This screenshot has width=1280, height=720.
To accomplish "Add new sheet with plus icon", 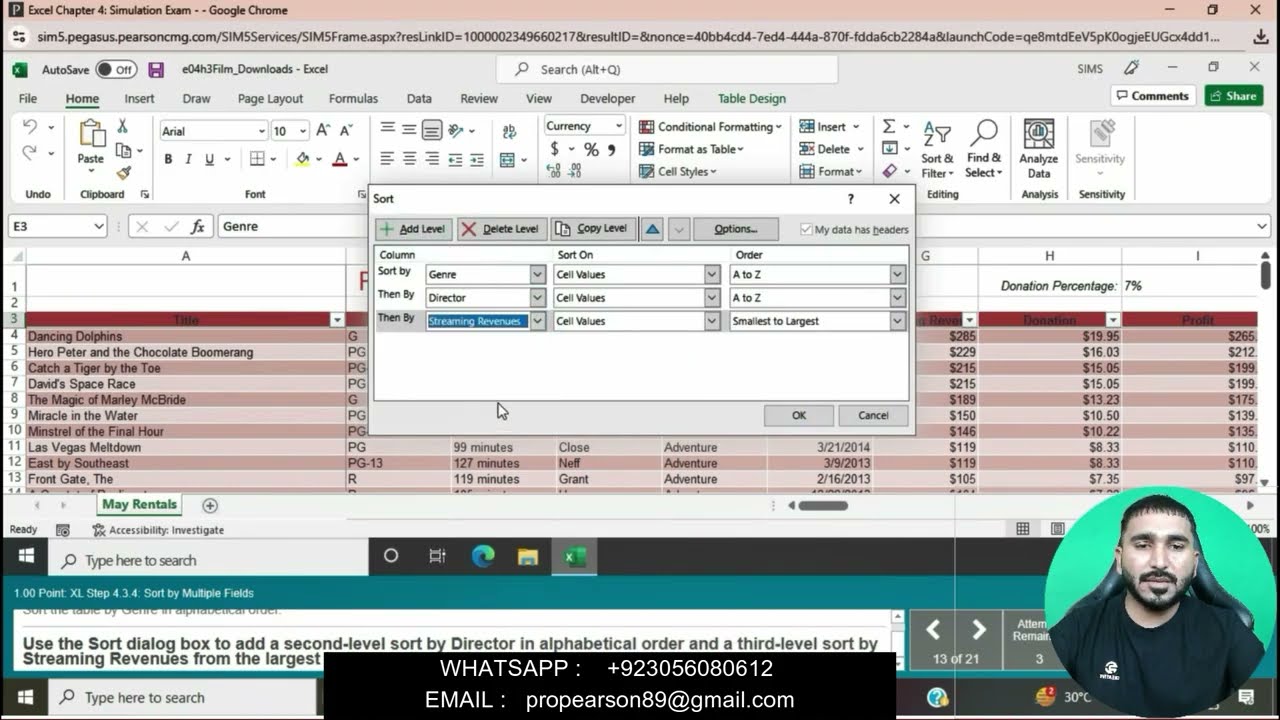I will tap(210, 505).
